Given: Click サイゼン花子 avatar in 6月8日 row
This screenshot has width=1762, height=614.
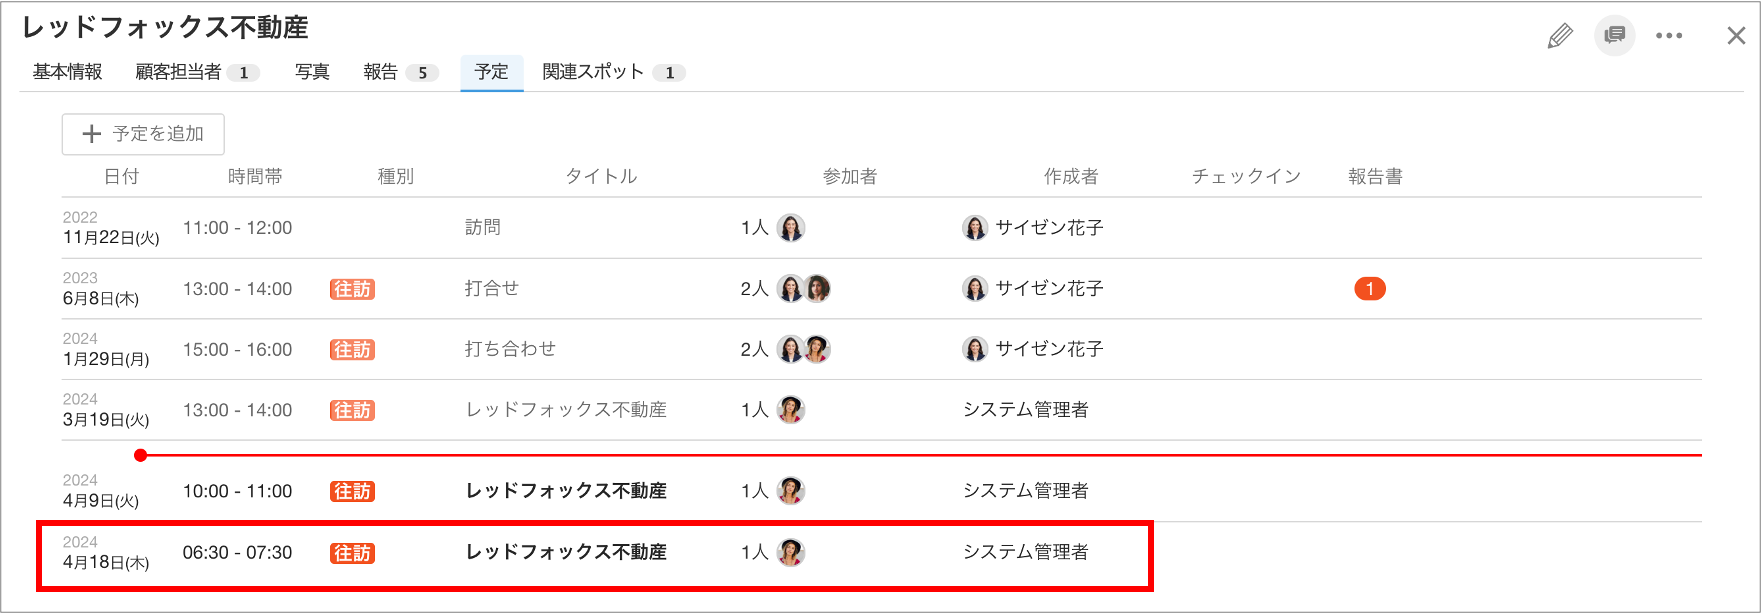Looking at the screenshot, I should coord(975,289).
